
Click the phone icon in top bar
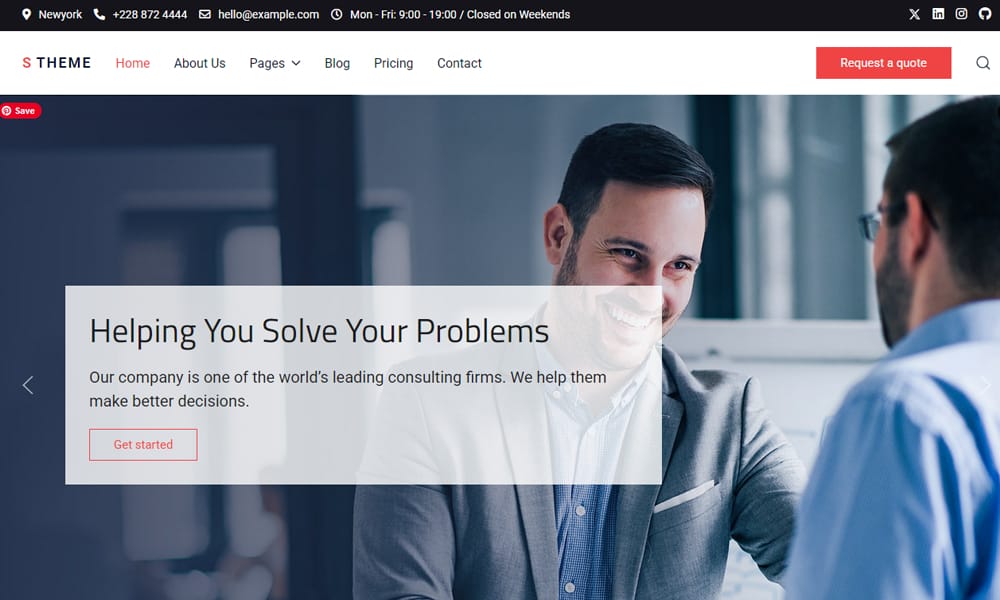coord(99,14)
